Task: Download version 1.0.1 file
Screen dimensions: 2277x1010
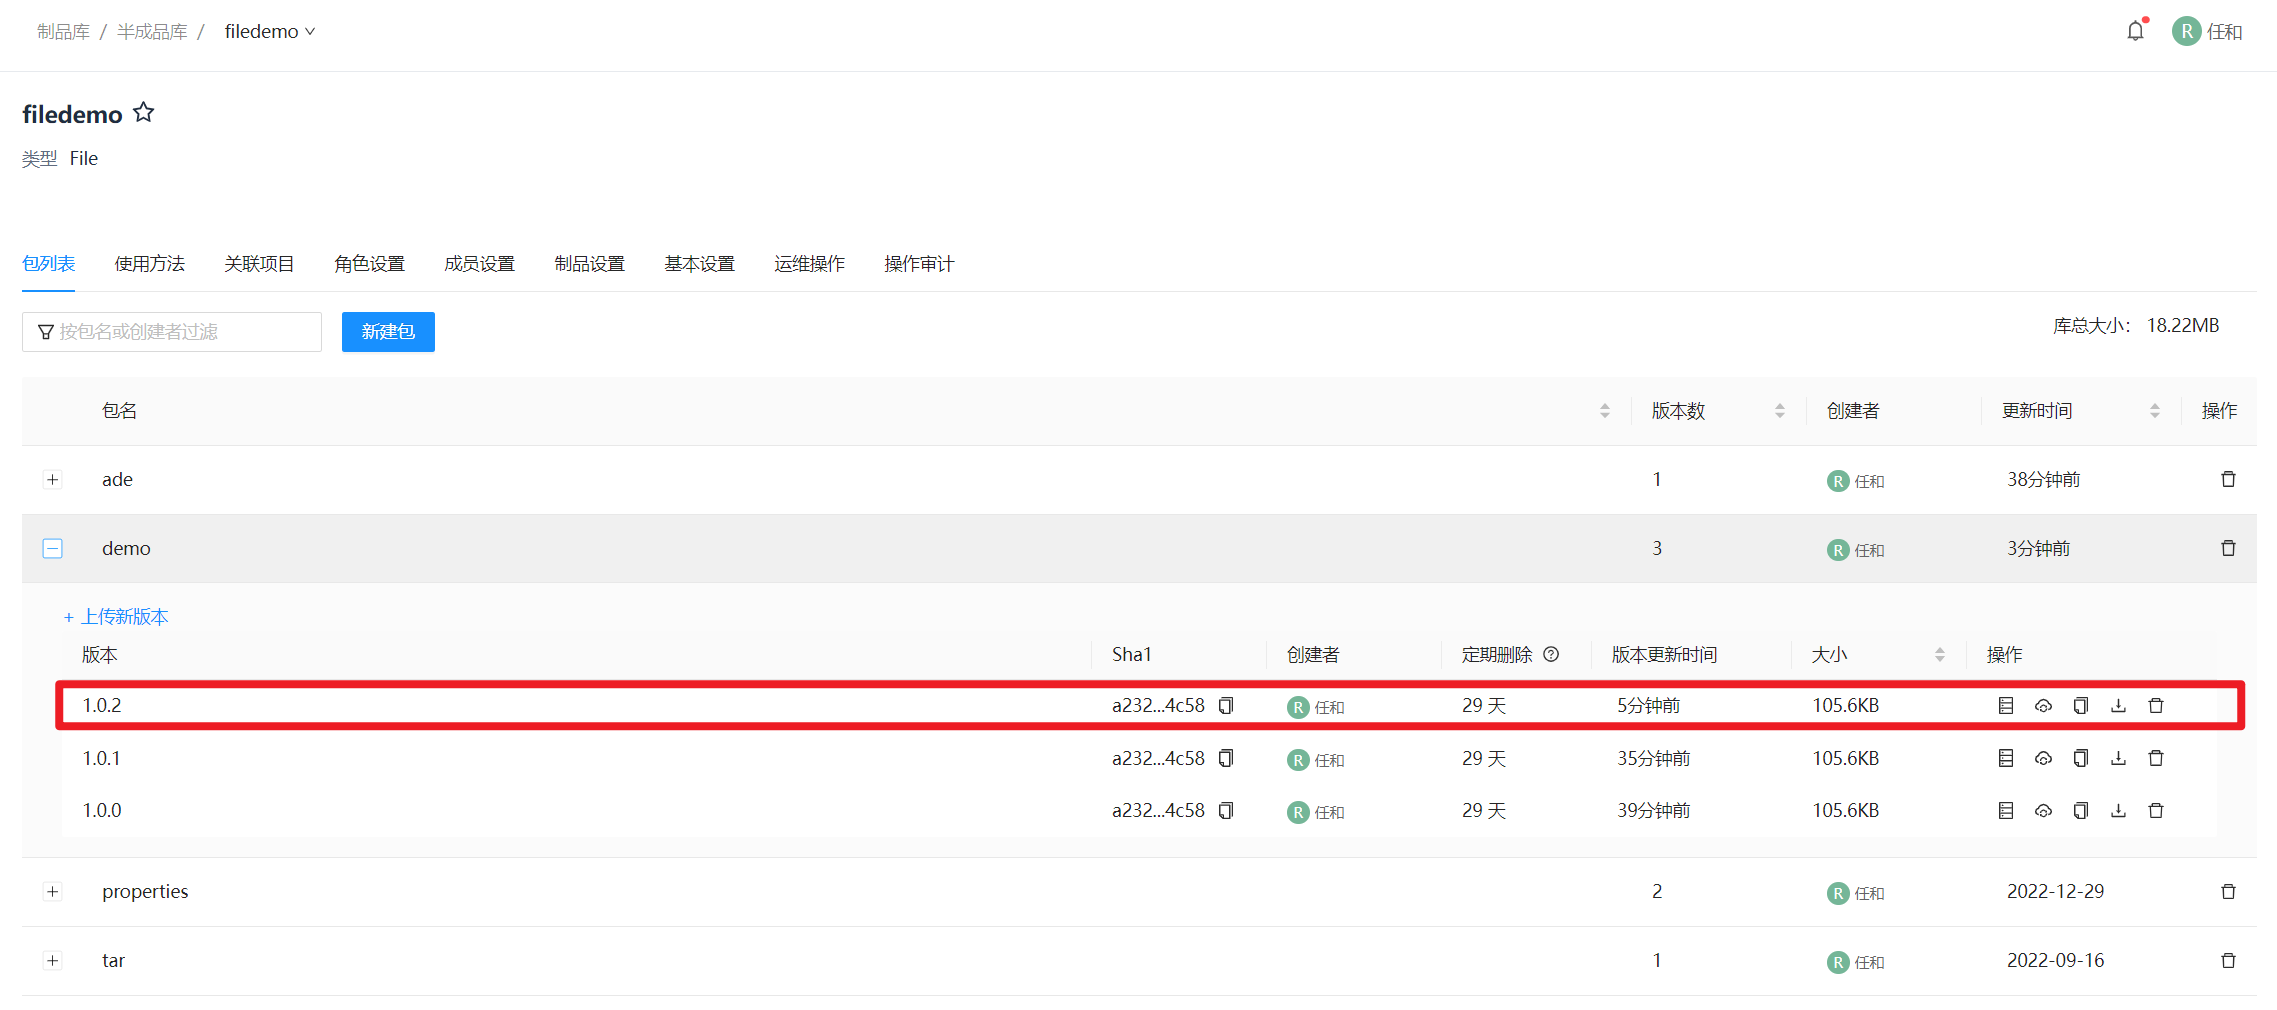Action: pos(2118,758)
